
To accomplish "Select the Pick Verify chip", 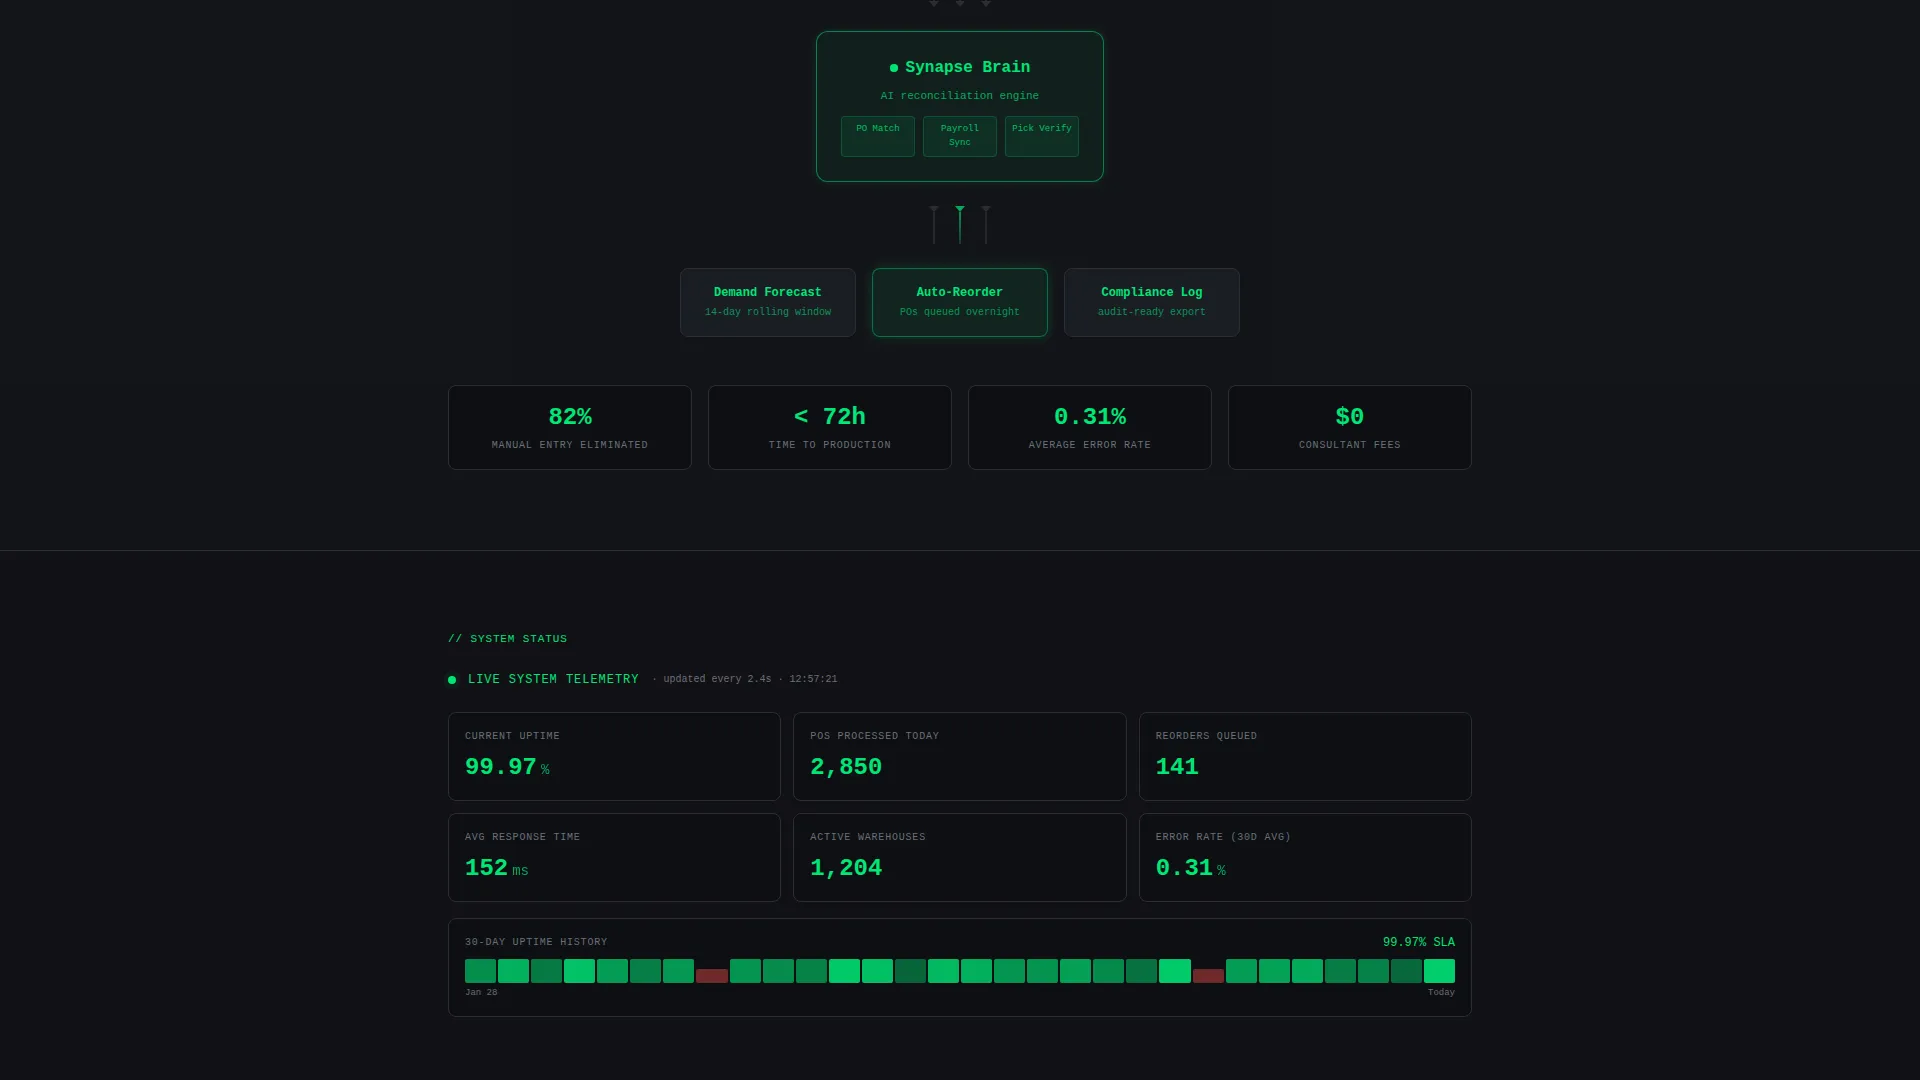I will [1042, 136].
